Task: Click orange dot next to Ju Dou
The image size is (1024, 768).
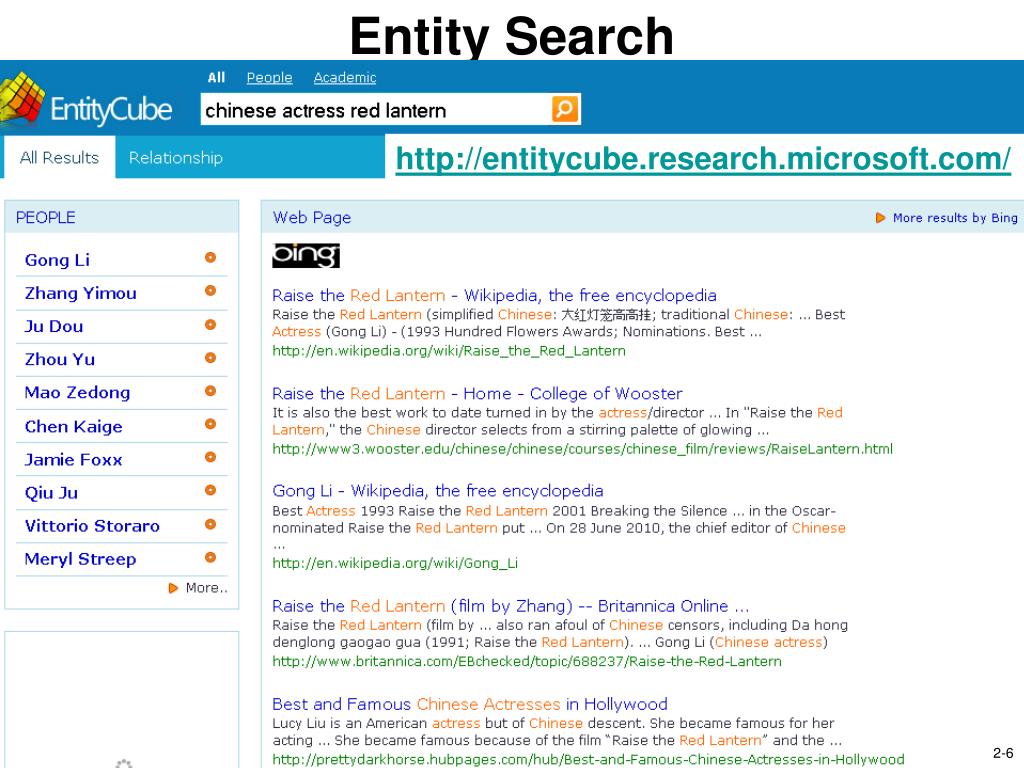Action: pyautogui.click(x=210, y=325)
